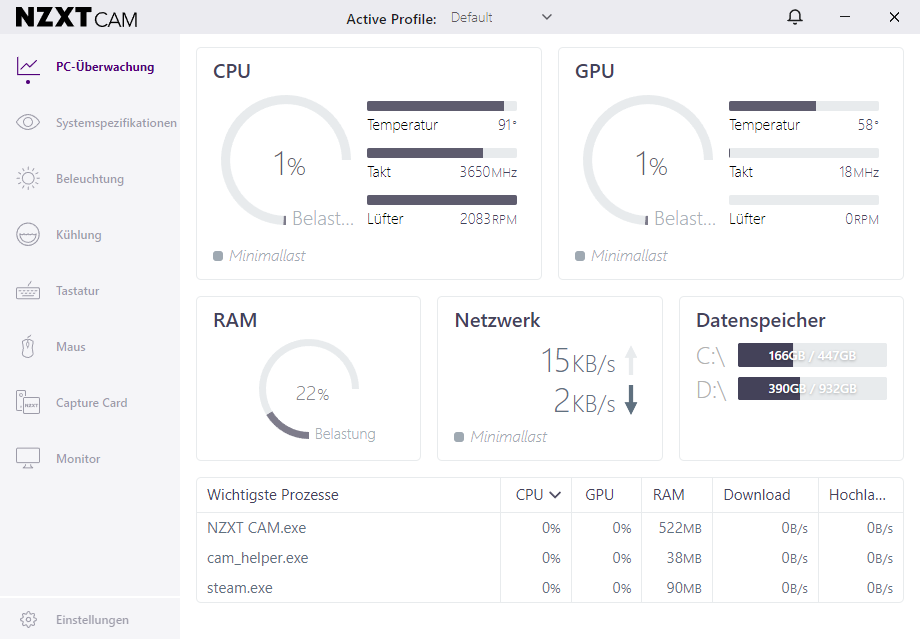Click the C:\ drive usage bar
The height and width of the screenshot is (639, 920).
tap(812, 355)
